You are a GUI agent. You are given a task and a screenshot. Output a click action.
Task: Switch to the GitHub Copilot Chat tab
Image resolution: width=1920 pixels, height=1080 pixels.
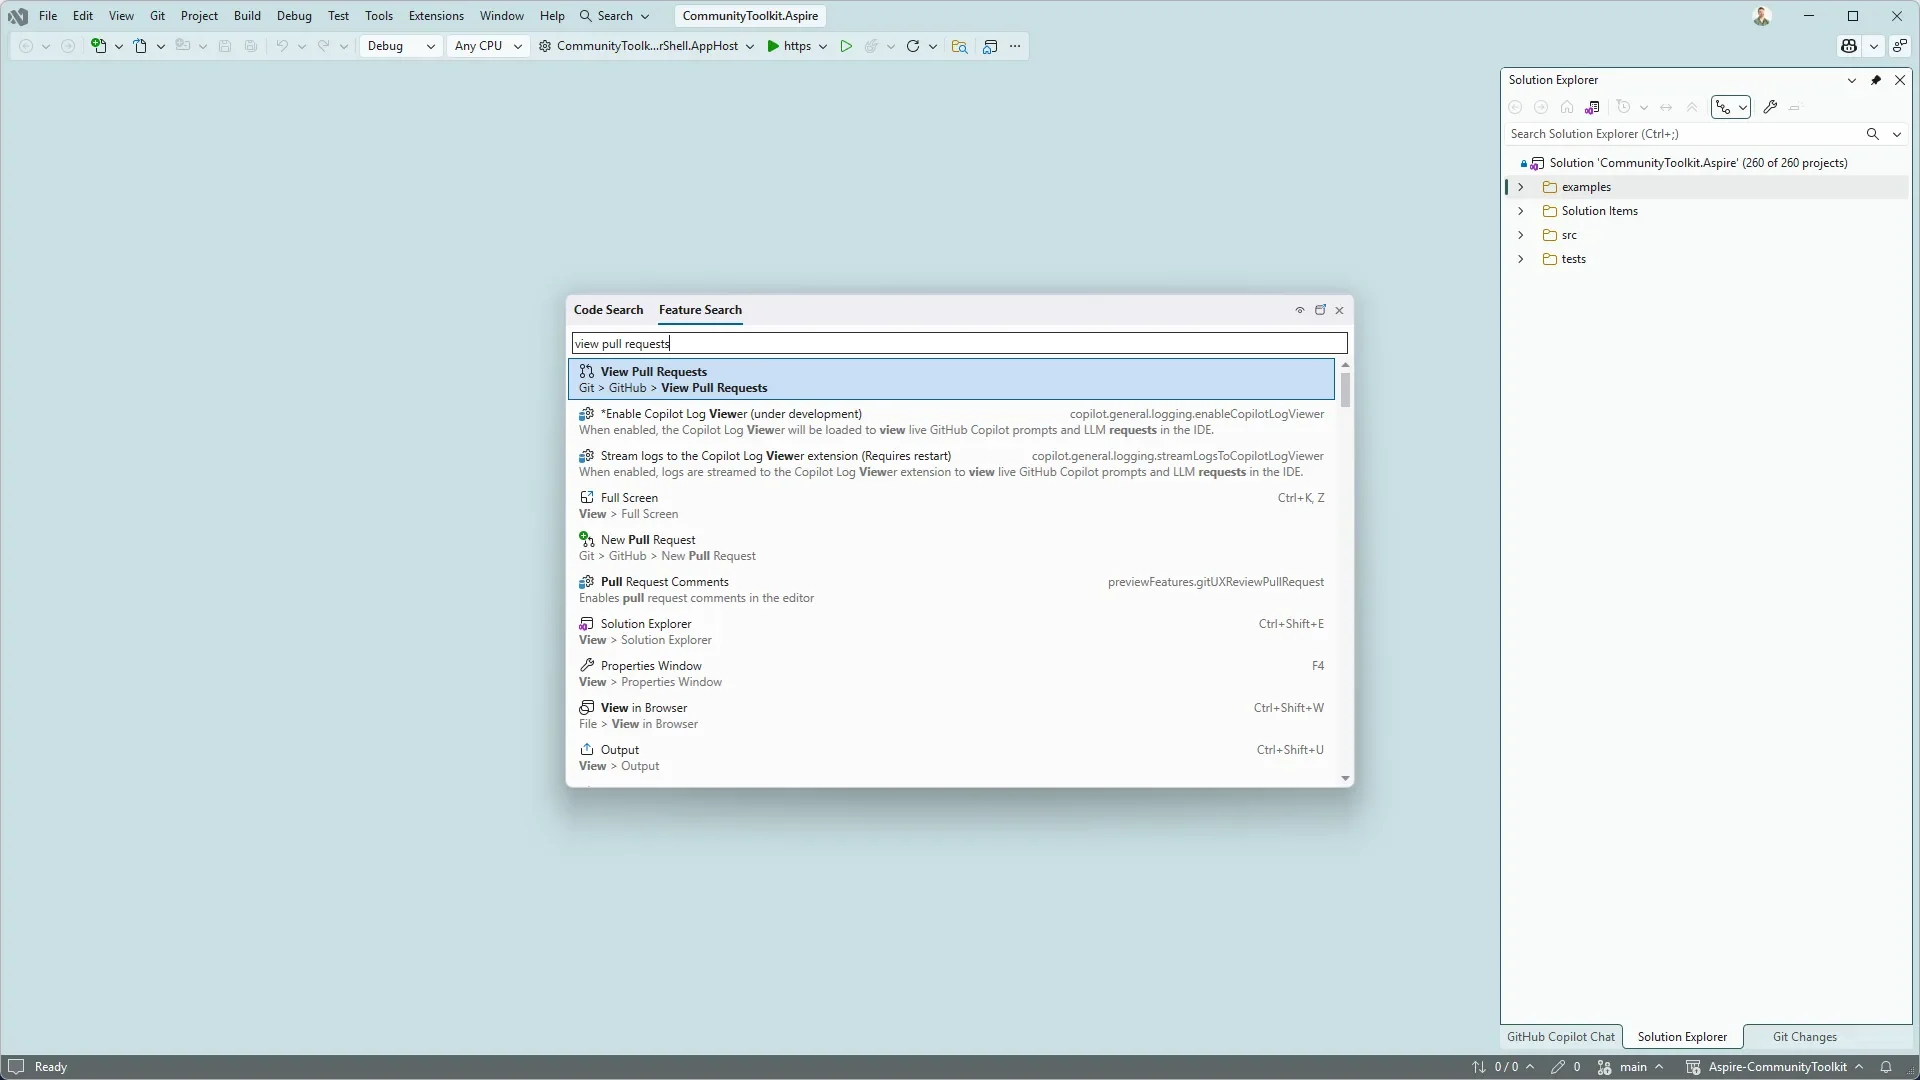coord(1560,1037)
